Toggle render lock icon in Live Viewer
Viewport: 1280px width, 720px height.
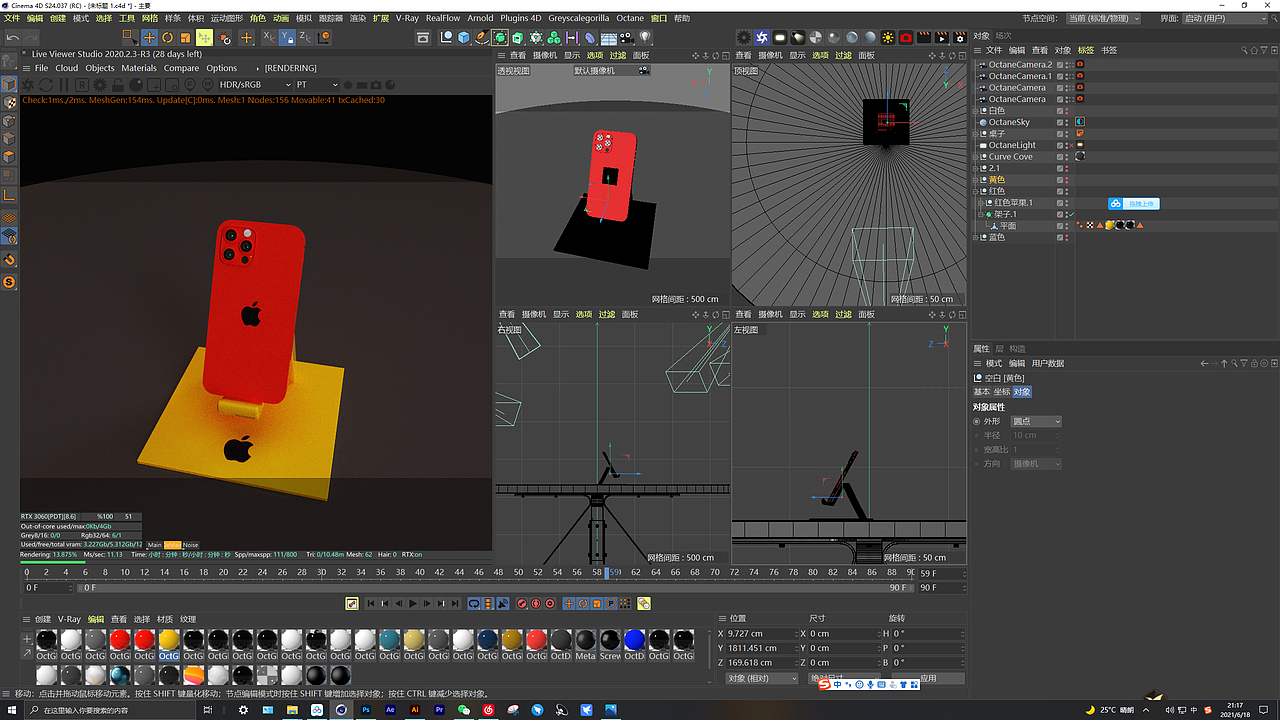click(120, 85)
